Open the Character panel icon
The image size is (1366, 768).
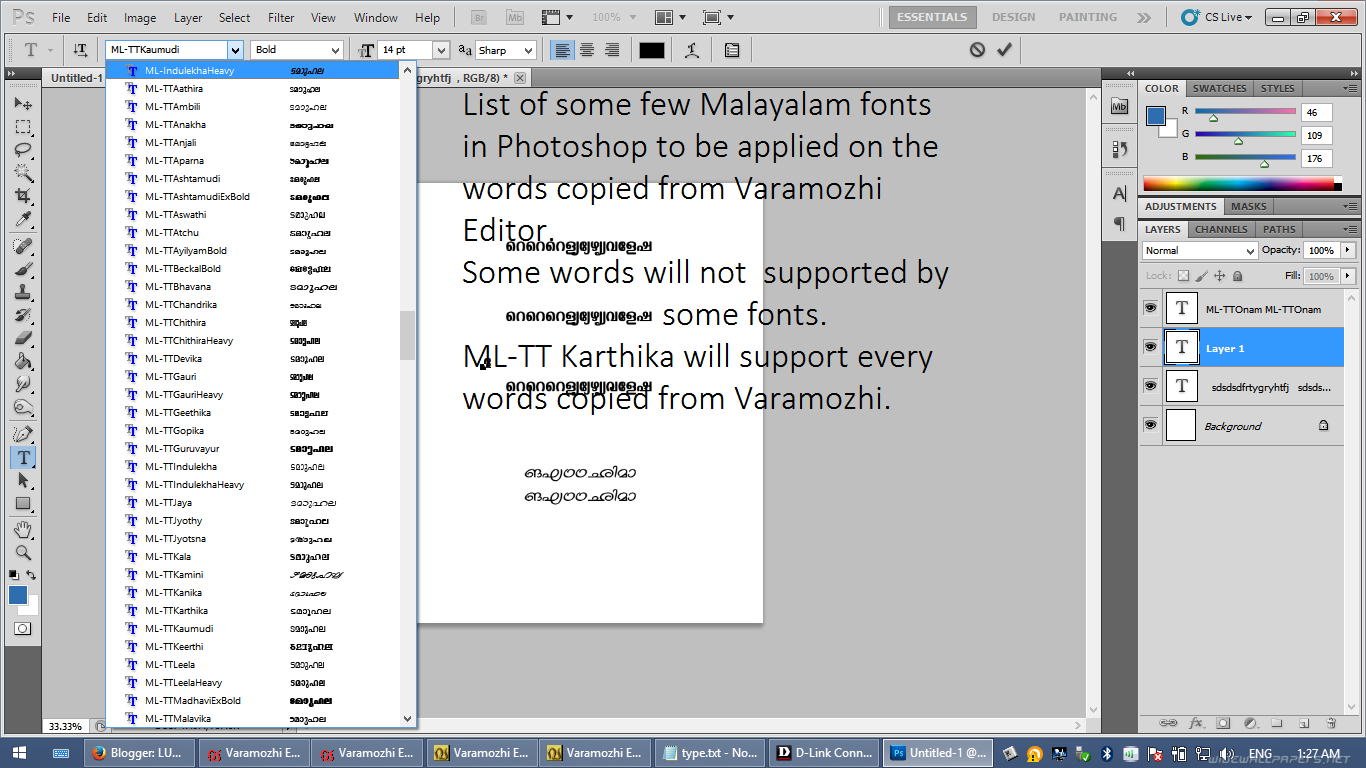point(1119,193)
